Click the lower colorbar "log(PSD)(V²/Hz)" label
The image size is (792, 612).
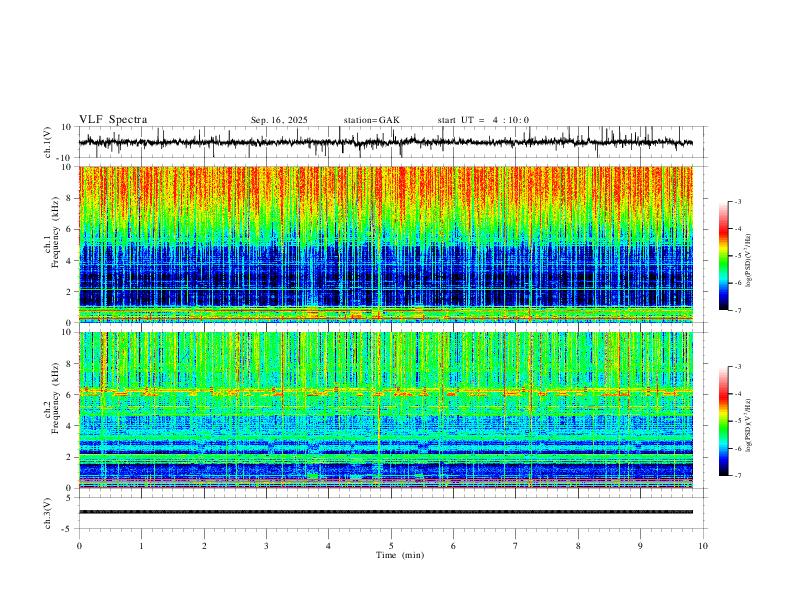click(749, 425)
